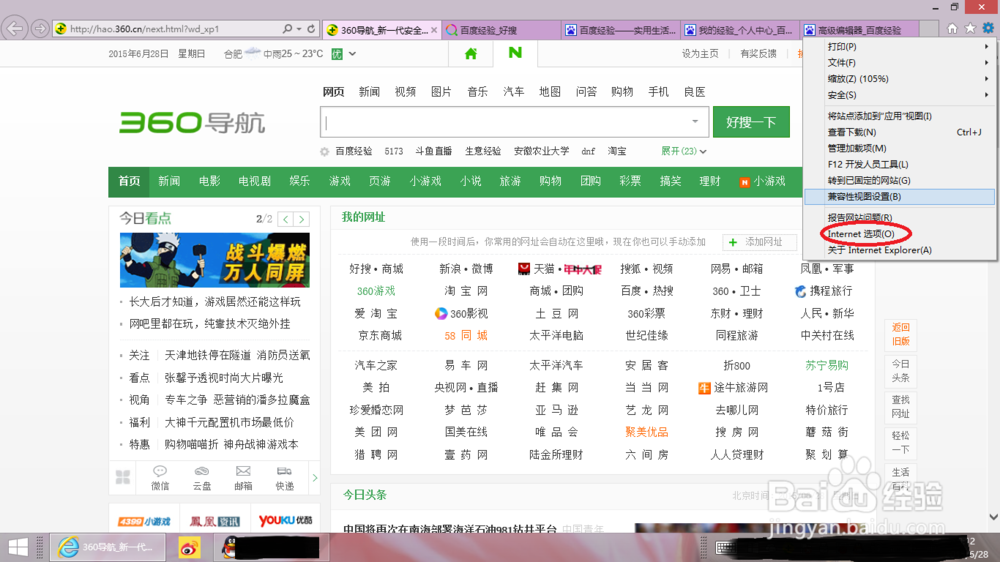
Task: Click the browser back arrow button
Action: pos(14,29)
